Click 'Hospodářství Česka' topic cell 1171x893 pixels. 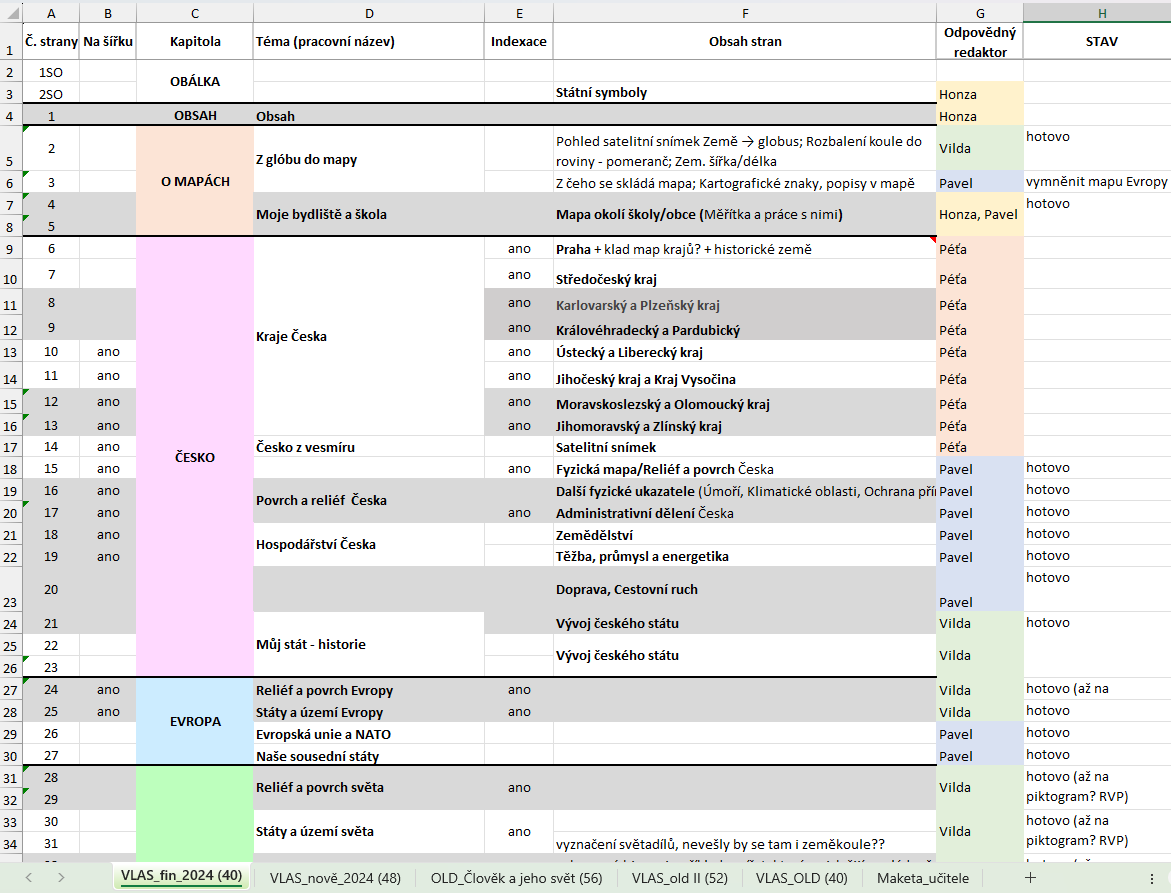[369, 544]
